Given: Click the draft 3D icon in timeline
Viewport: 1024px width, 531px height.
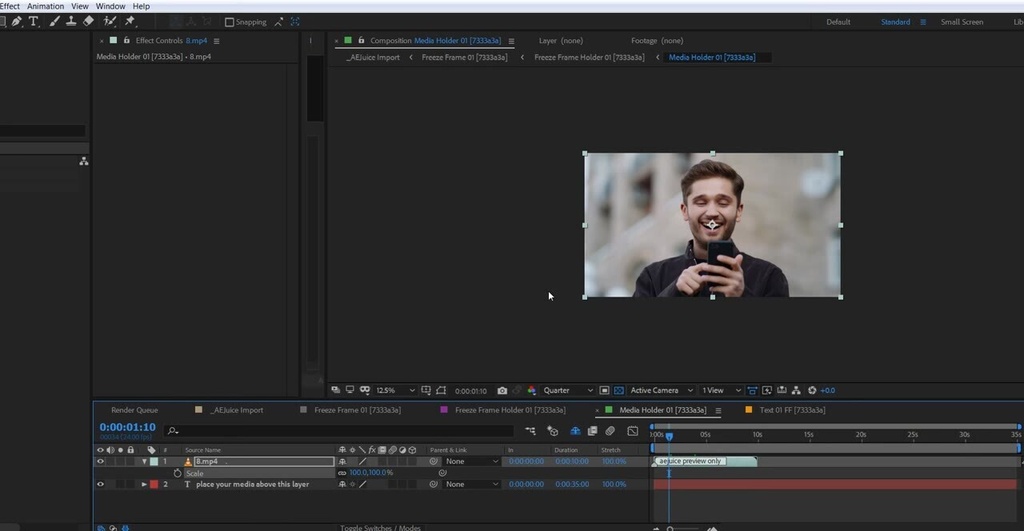Looking at the screenshot, I should pos(552,431).
